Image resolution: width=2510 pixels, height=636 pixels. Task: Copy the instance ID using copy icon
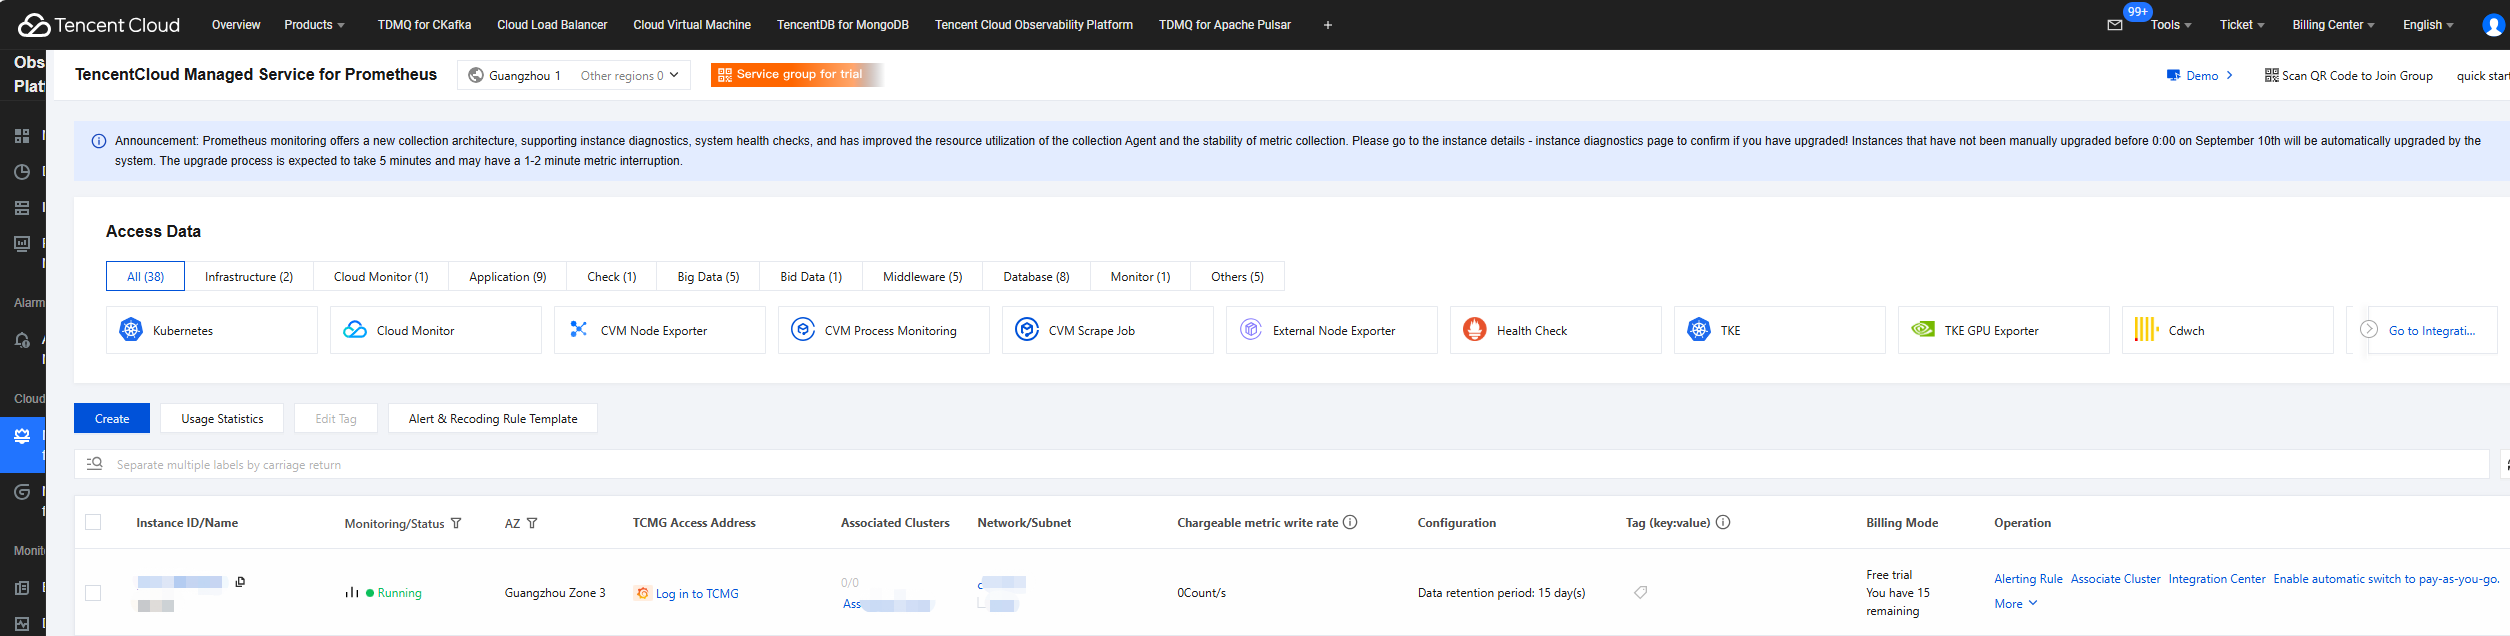[x=240, y=582]
